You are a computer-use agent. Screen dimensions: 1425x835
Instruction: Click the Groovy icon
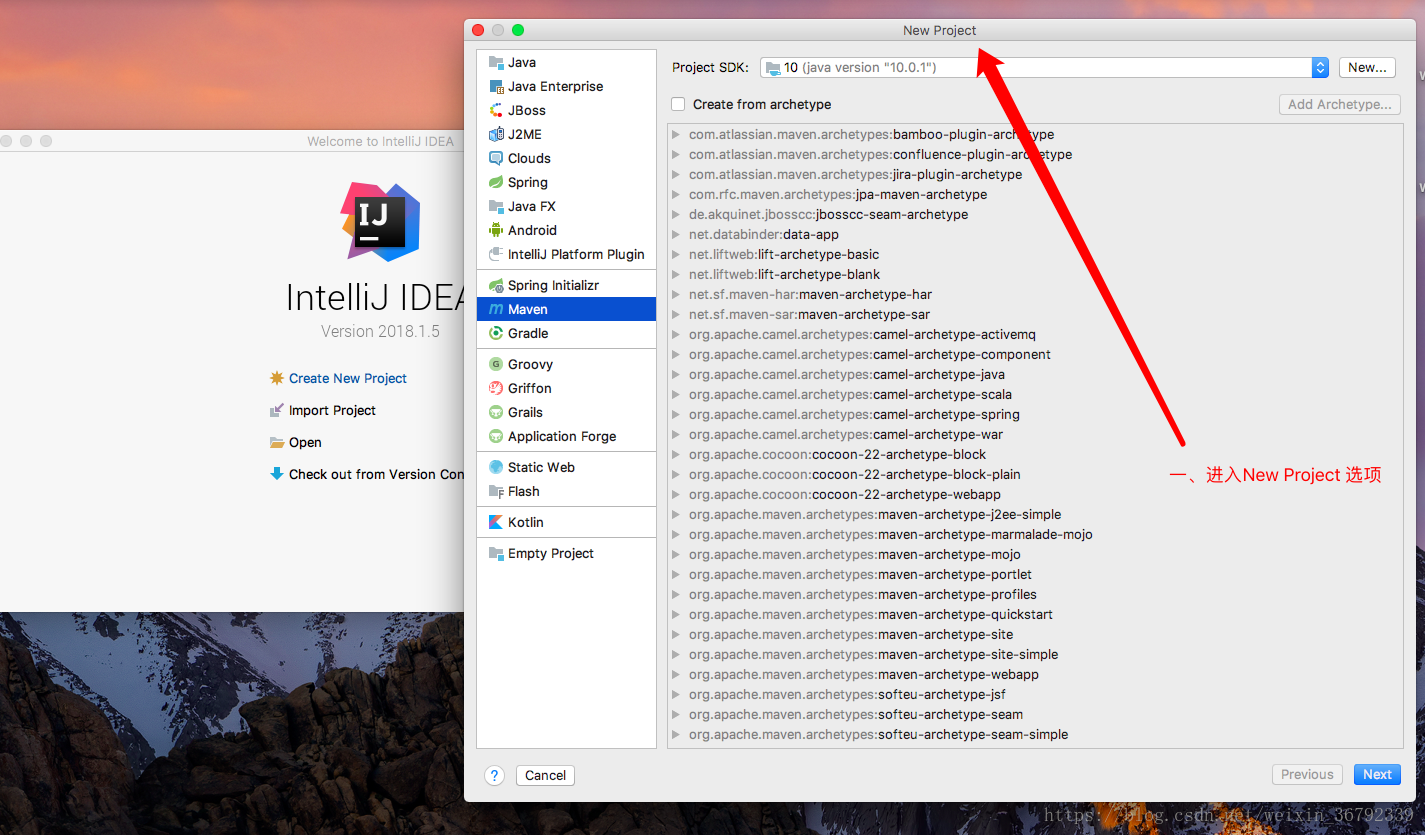[x=496, y=364]
